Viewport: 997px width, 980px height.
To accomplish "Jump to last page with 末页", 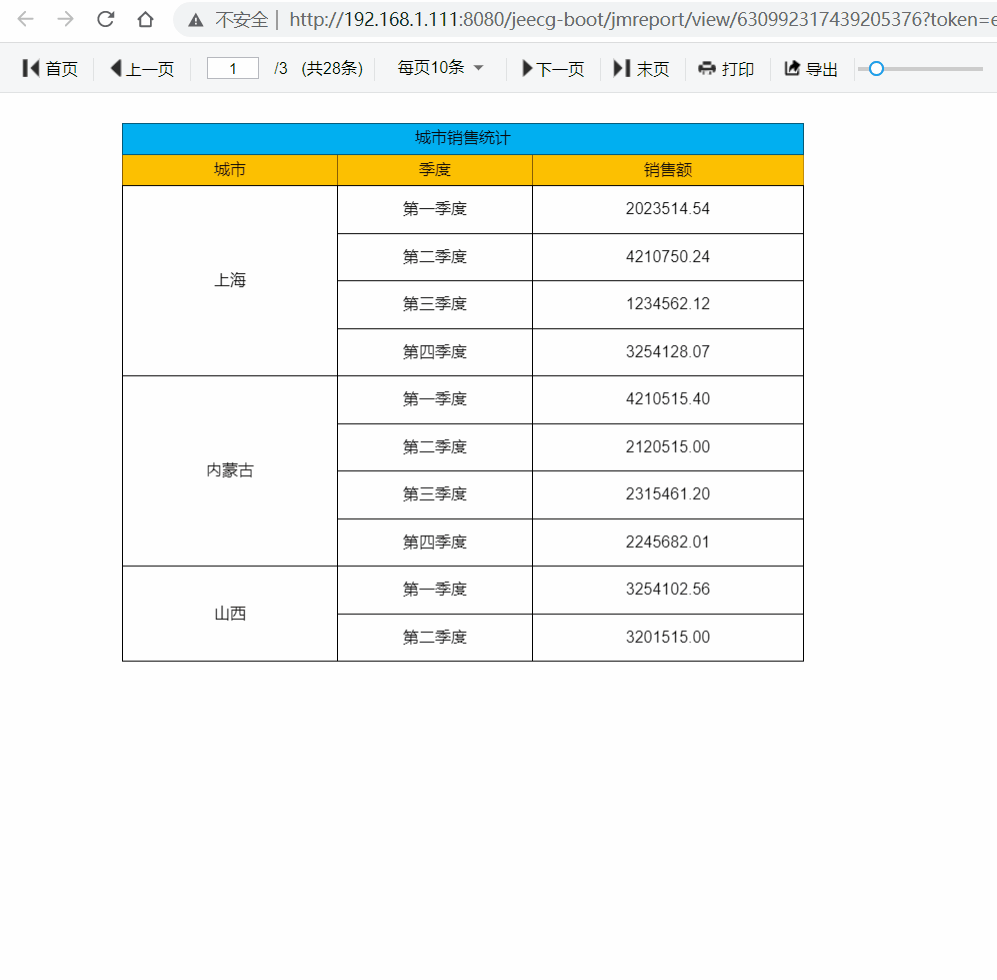I will [641, 69].
